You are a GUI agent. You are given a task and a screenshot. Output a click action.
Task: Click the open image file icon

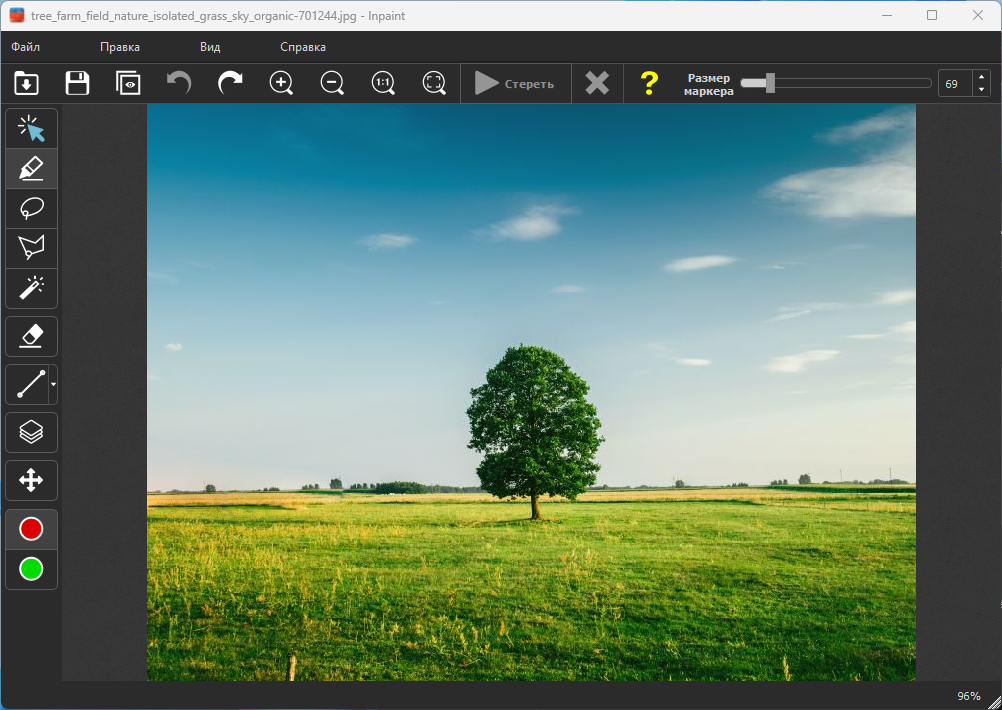(x=27, y=83)
